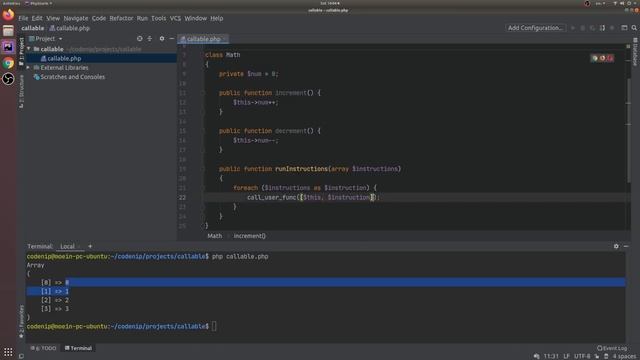Image resolution: width=640 pixels, height=360 pixels.
Task: Toggle the Structure tool window stripe
Action: (22, 91)
